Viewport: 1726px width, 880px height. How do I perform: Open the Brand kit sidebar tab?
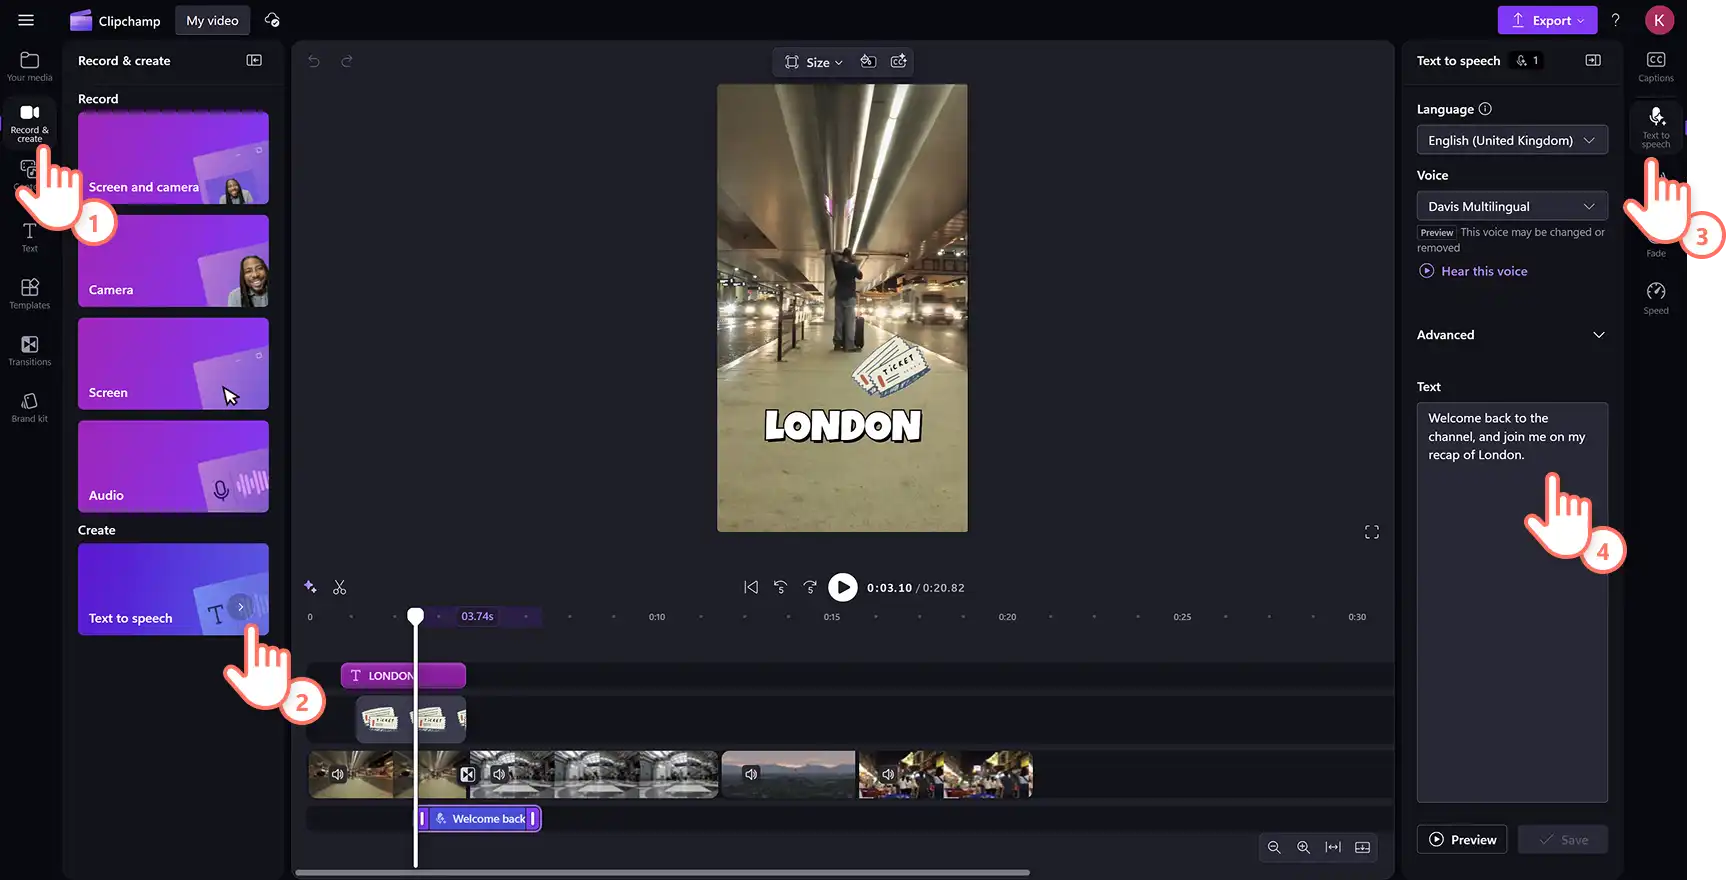(29, 407)
